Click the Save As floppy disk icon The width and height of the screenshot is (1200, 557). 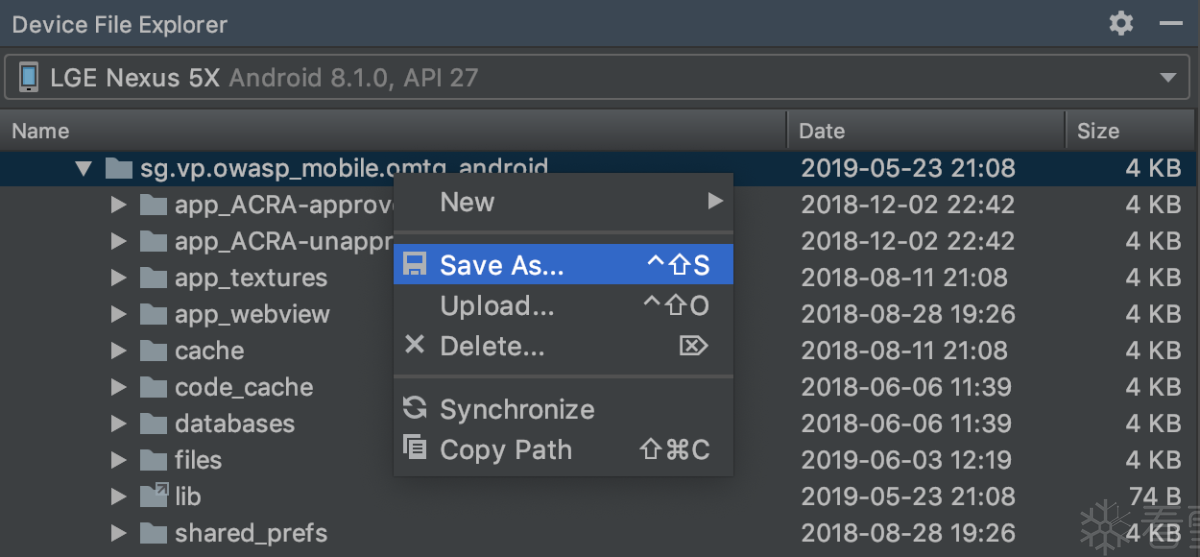414,264
